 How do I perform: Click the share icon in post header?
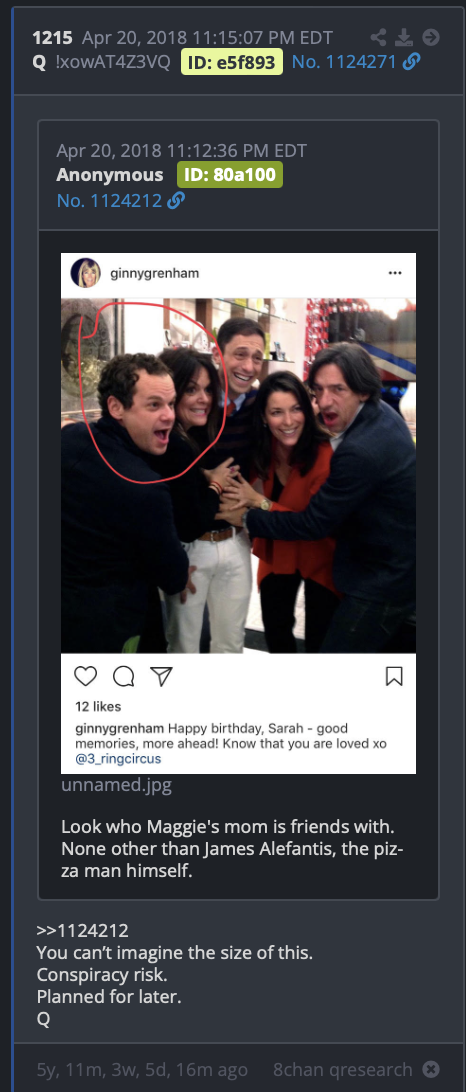coord(379,37)
